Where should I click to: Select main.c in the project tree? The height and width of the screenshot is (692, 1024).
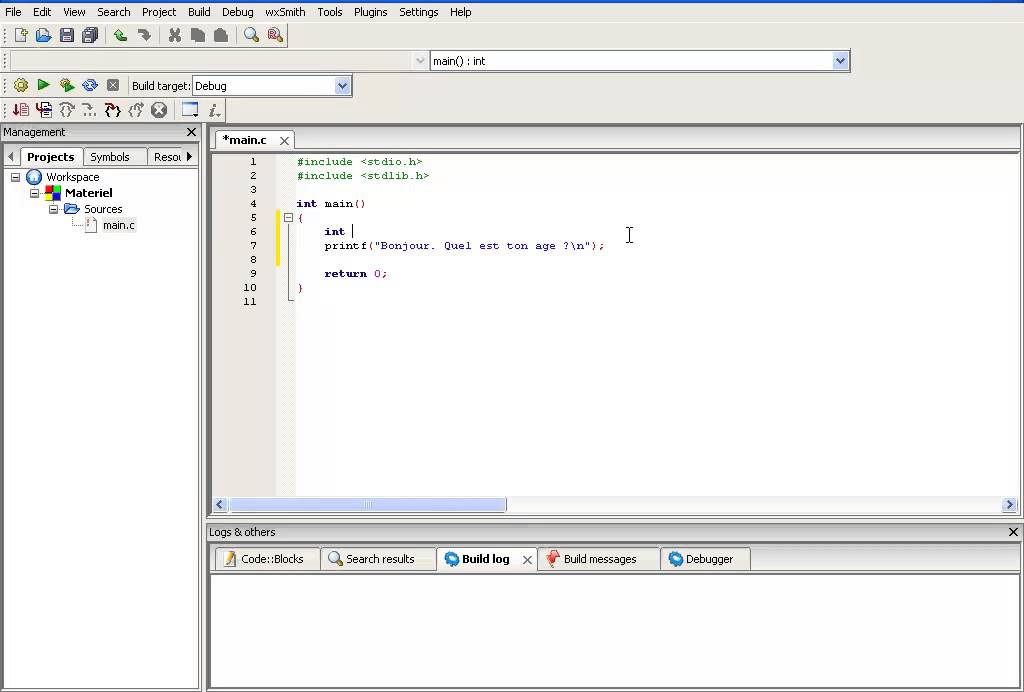point(119,225)
